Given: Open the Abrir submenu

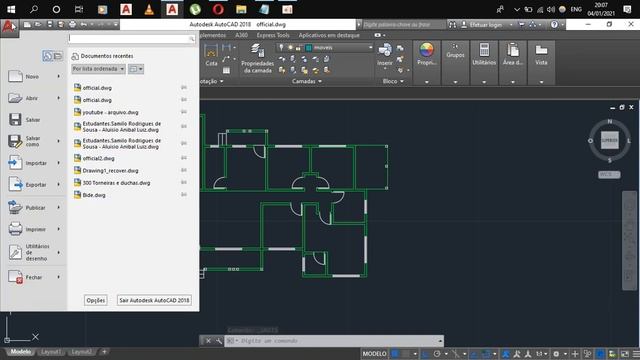Looking at the screenshot, I should click(34, 98).
